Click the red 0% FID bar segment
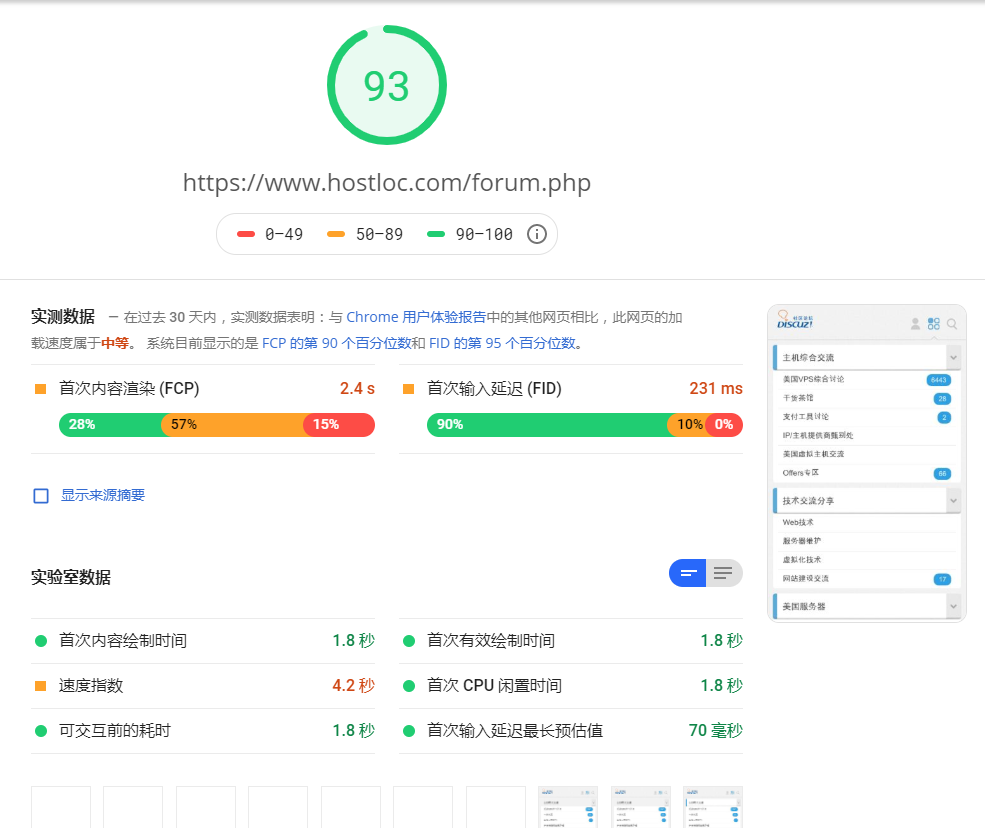The image size is (985, 828). (x=724, y=425)
